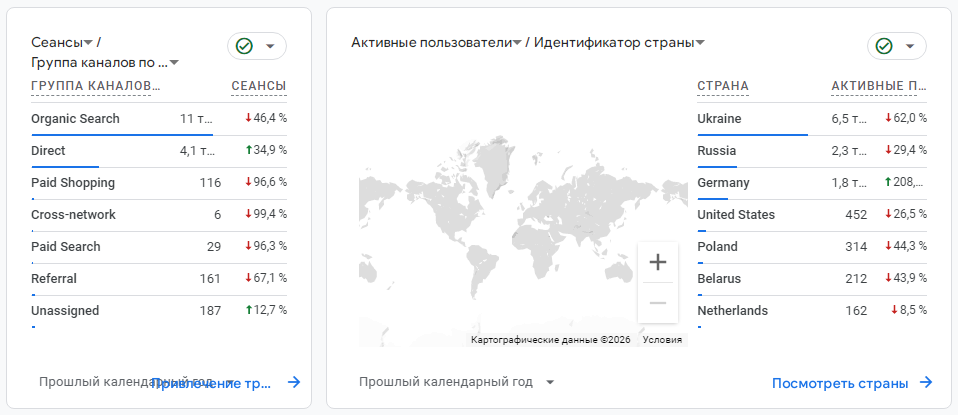Viewport: 958px width, 415px height.
Task: Click the Paid Shopping channel row
Action: point(73,183)
